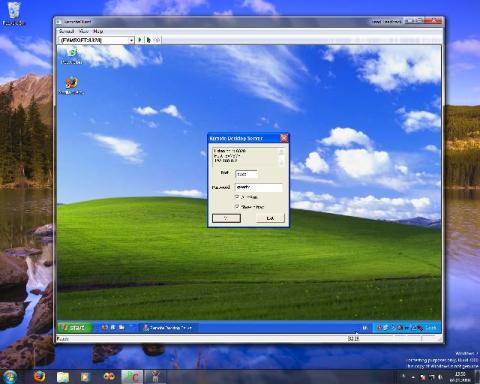Select the highlighted red-green taskbar app
Viewport: 480px width, 384px height.
[132, 377]
